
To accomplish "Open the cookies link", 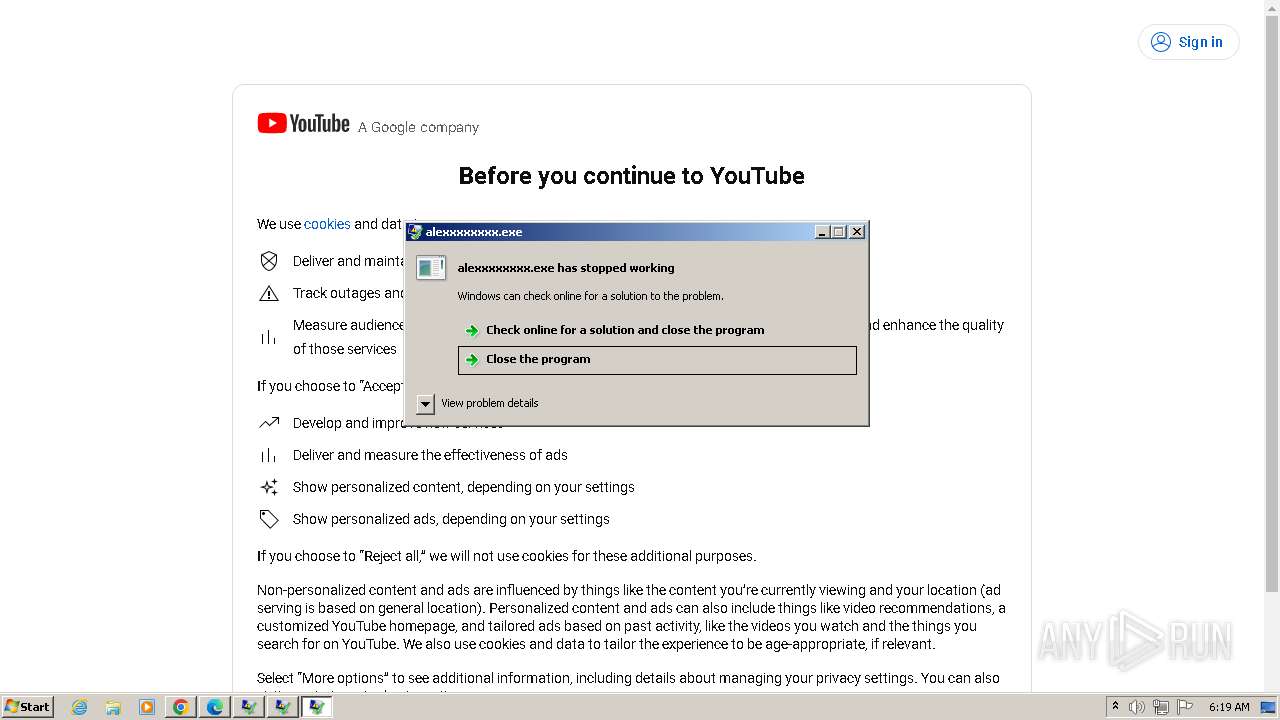I will tap(327, 224).
